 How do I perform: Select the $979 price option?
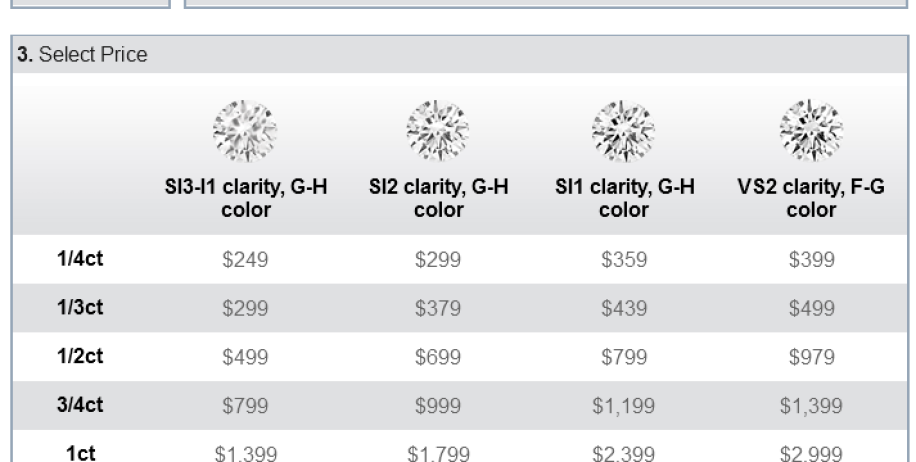[x=811, y=357]
